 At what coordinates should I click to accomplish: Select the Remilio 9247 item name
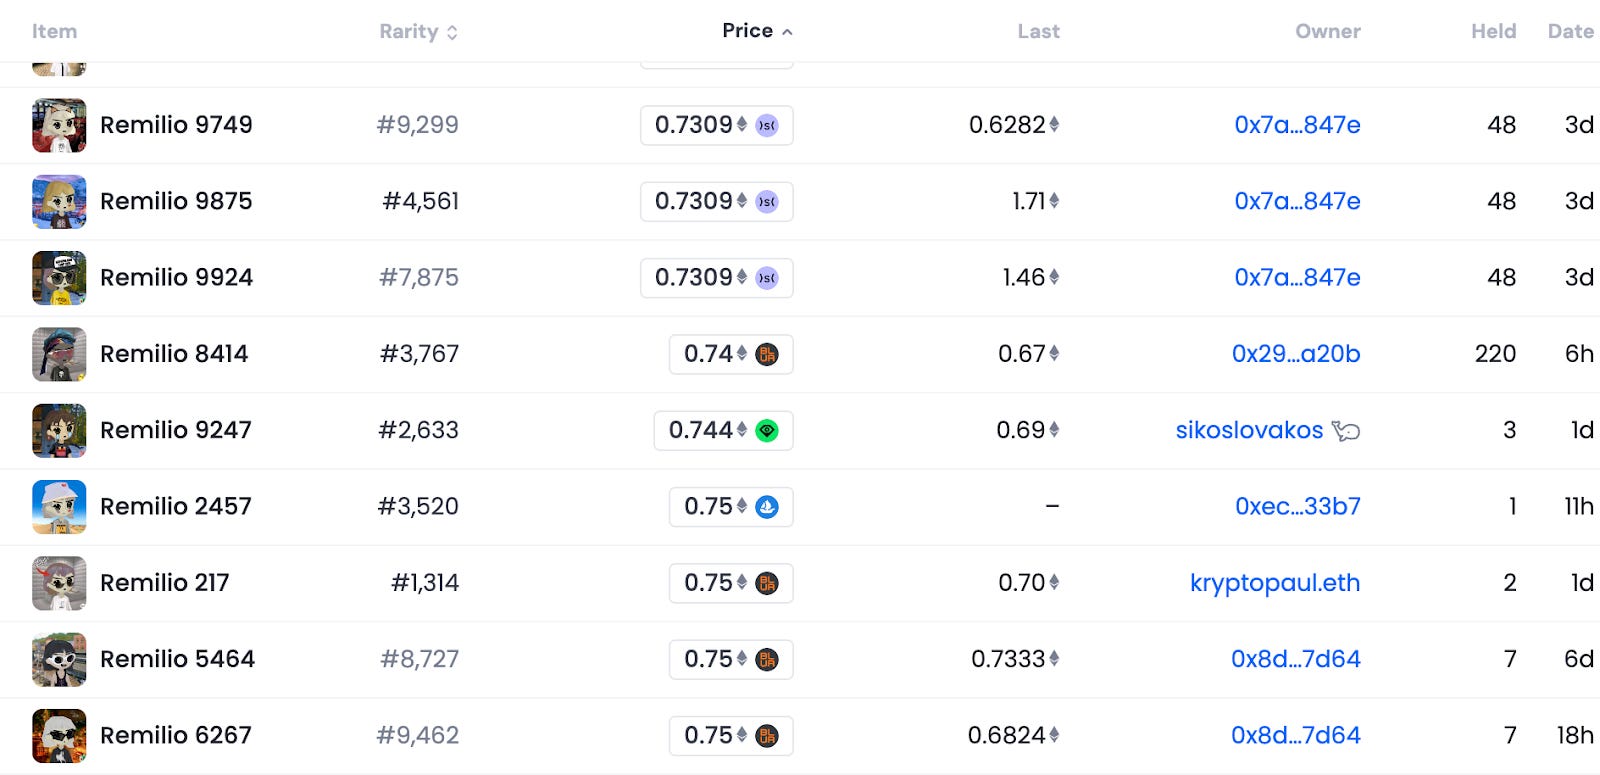[176, 430]
